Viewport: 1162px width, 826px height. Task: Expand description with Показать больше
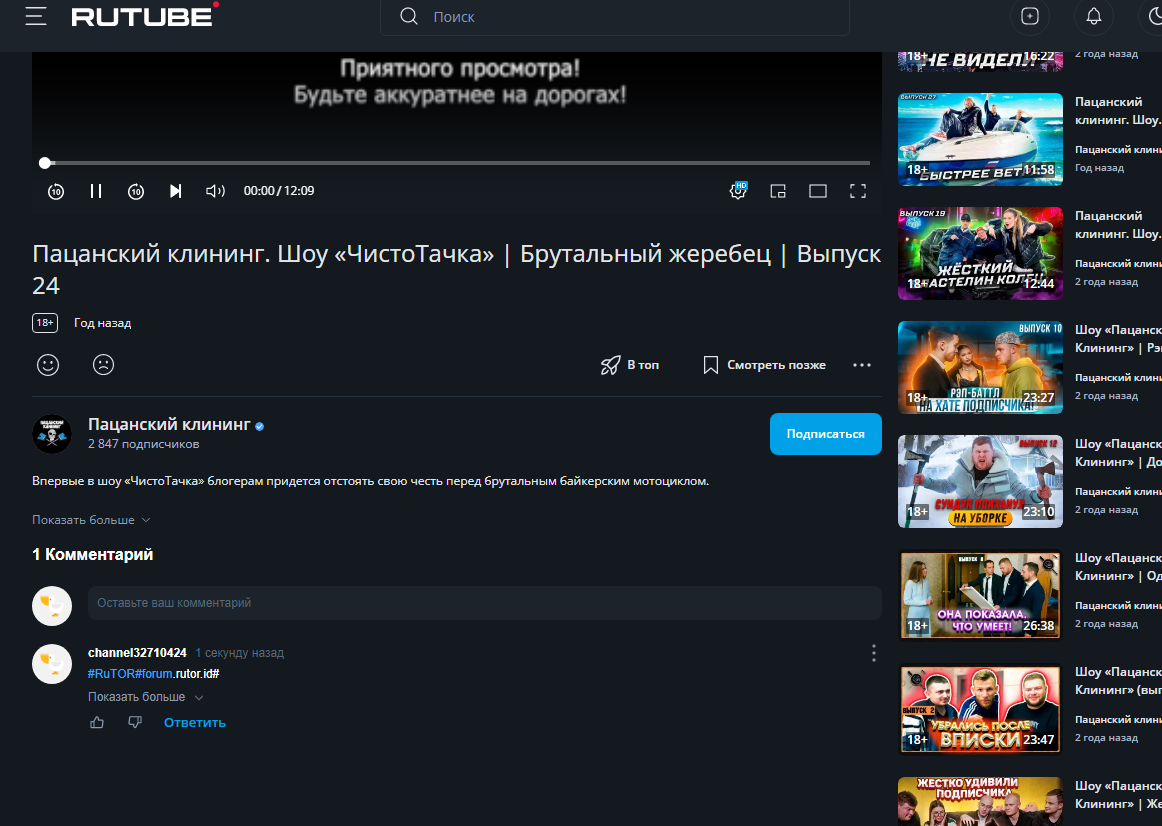click(x=91, y=520)
